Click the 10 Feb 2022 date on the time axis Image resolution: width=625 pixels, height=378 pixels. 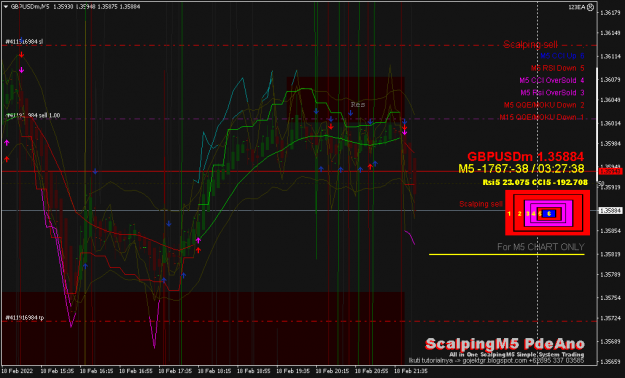coord(17,371)
